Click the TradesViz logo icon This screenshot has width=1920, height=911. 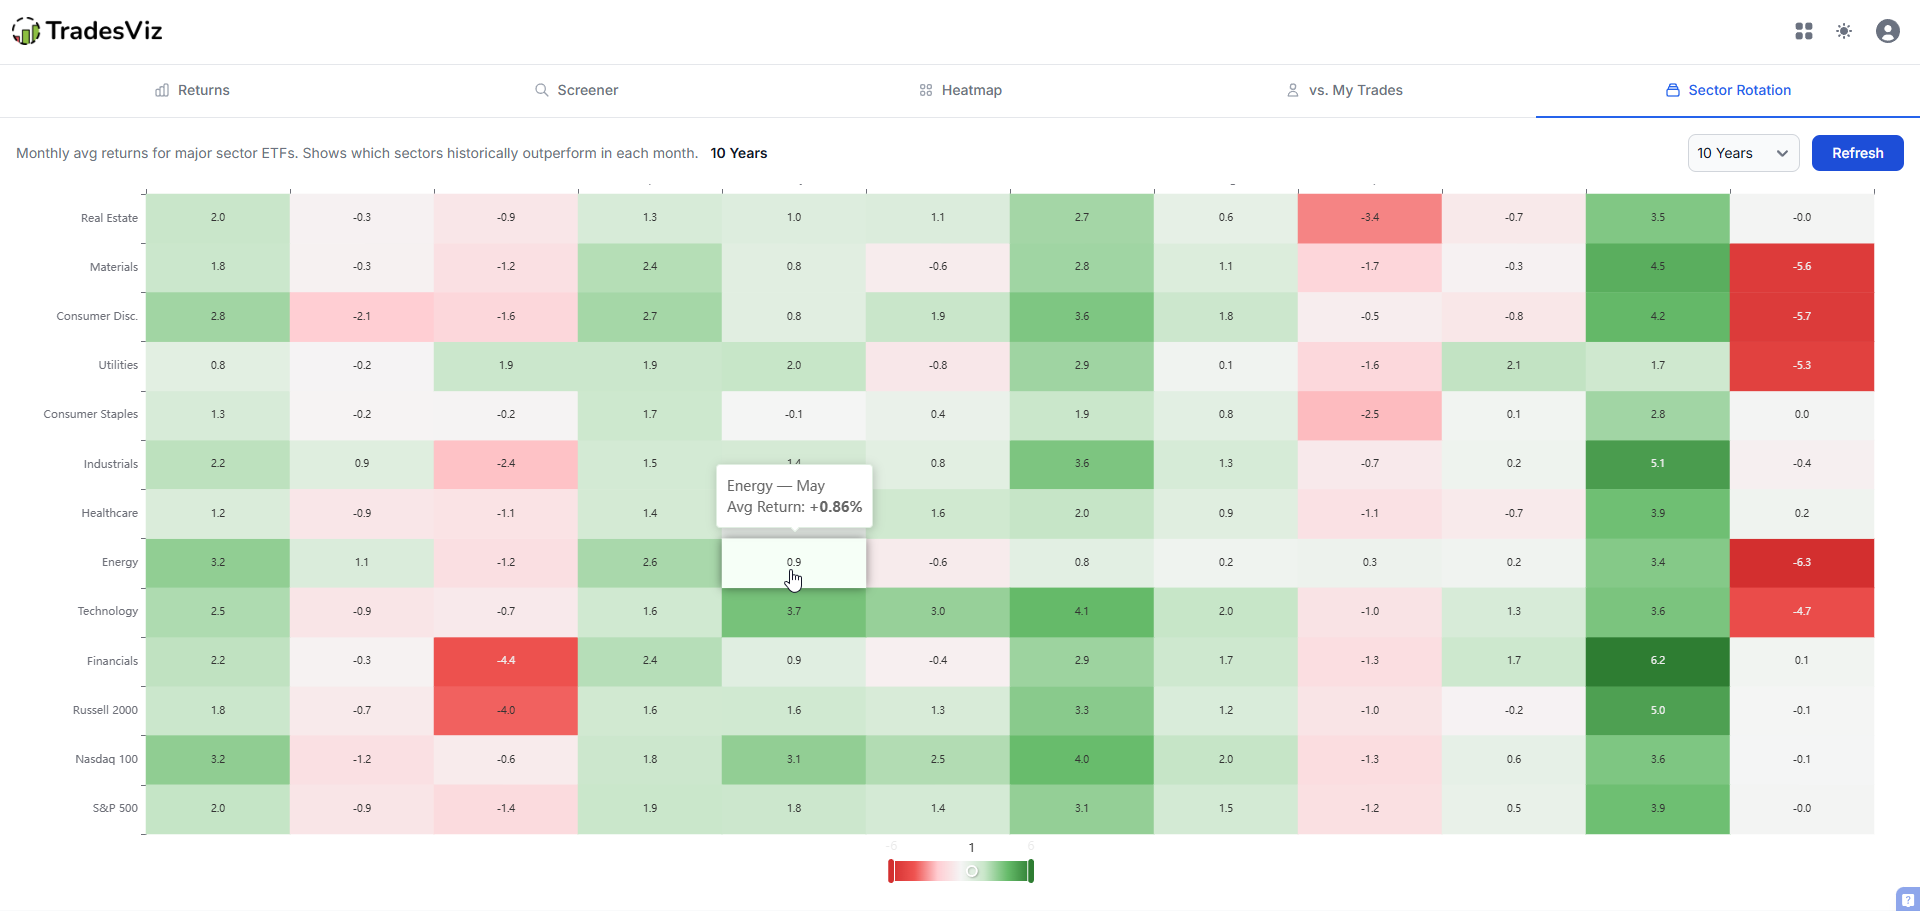(26, 31)
